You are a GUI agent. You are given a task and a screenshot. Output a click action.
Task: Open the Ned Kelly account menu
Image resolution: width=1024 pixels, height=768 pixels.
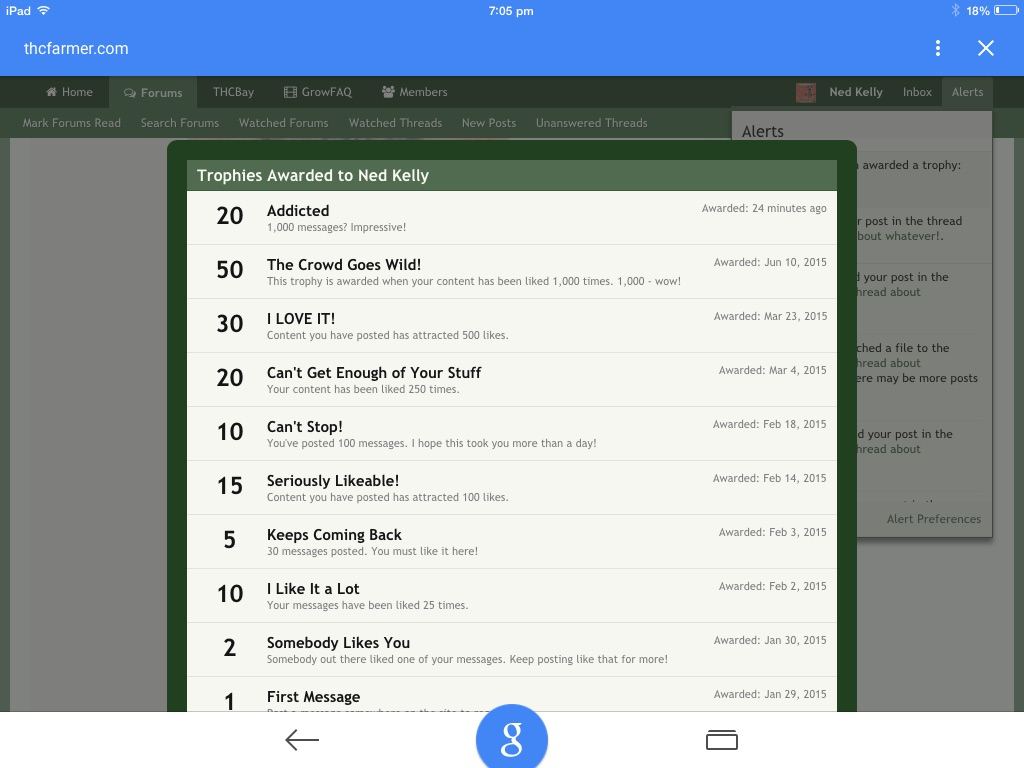[856, 92]
